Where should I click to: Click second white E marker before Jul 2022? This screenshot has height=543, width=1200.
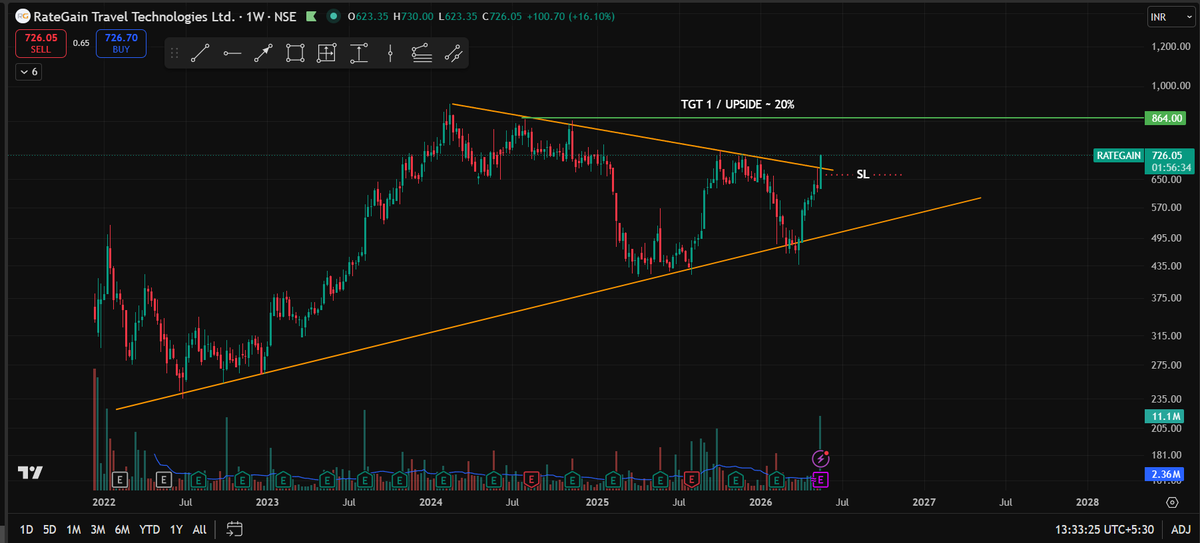point(162,480)
